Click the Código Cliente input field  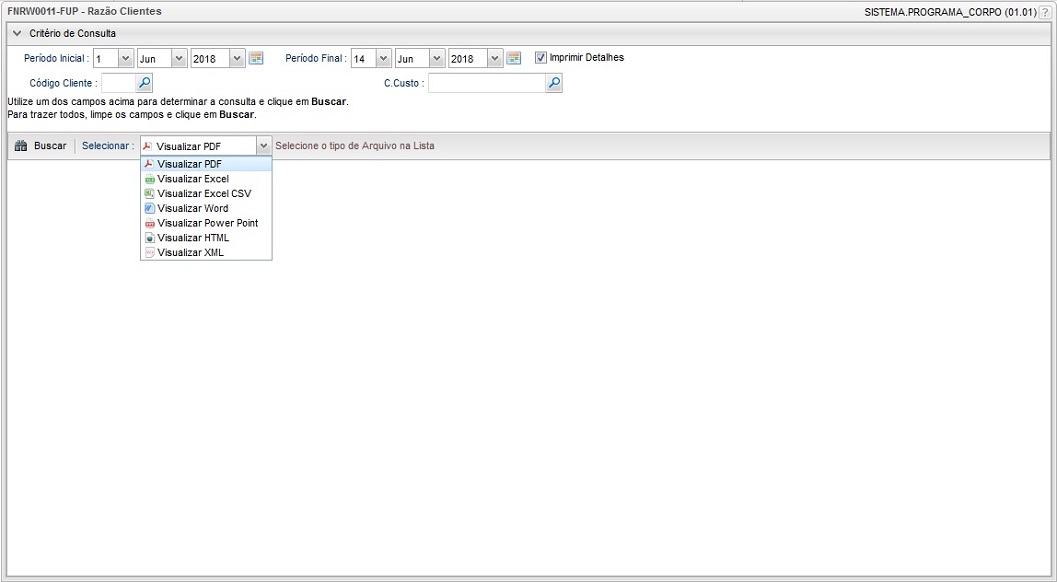pos(117,84)
